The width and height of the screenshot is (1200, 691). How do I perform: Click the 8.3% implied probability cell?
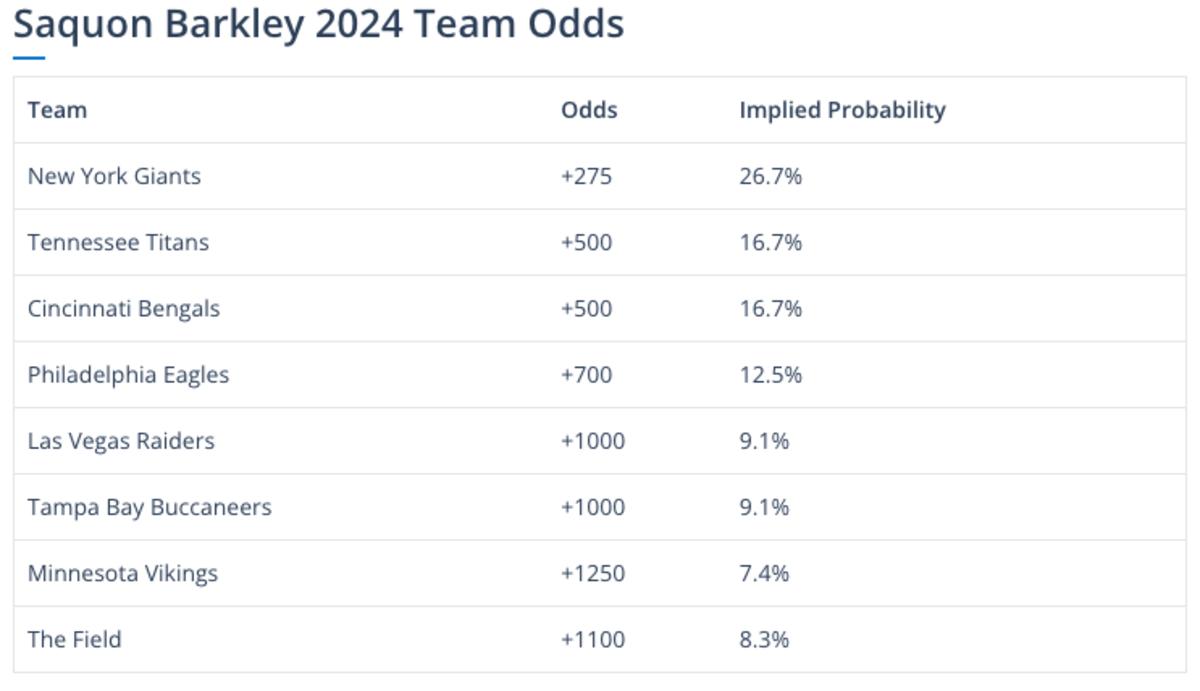[x=764, y=639]
